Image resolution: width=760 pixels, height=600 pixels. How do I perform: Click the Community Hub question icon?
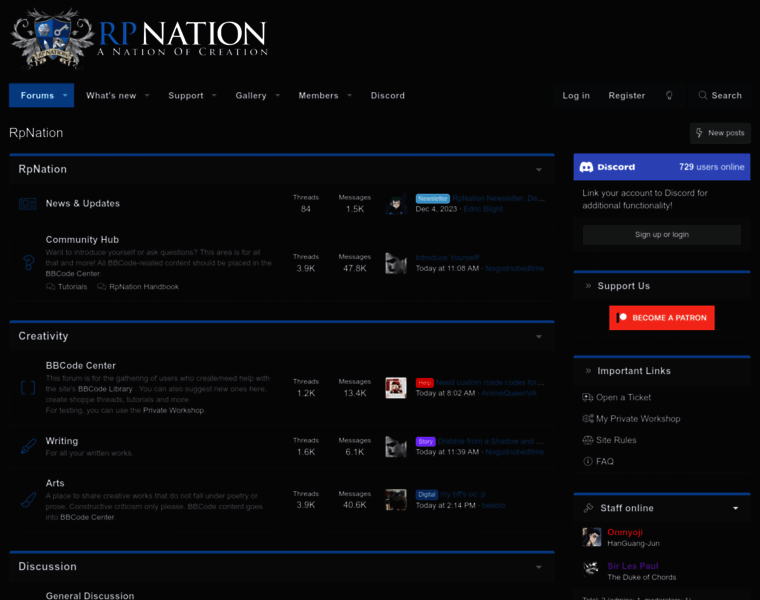click(x=28, y=263)
